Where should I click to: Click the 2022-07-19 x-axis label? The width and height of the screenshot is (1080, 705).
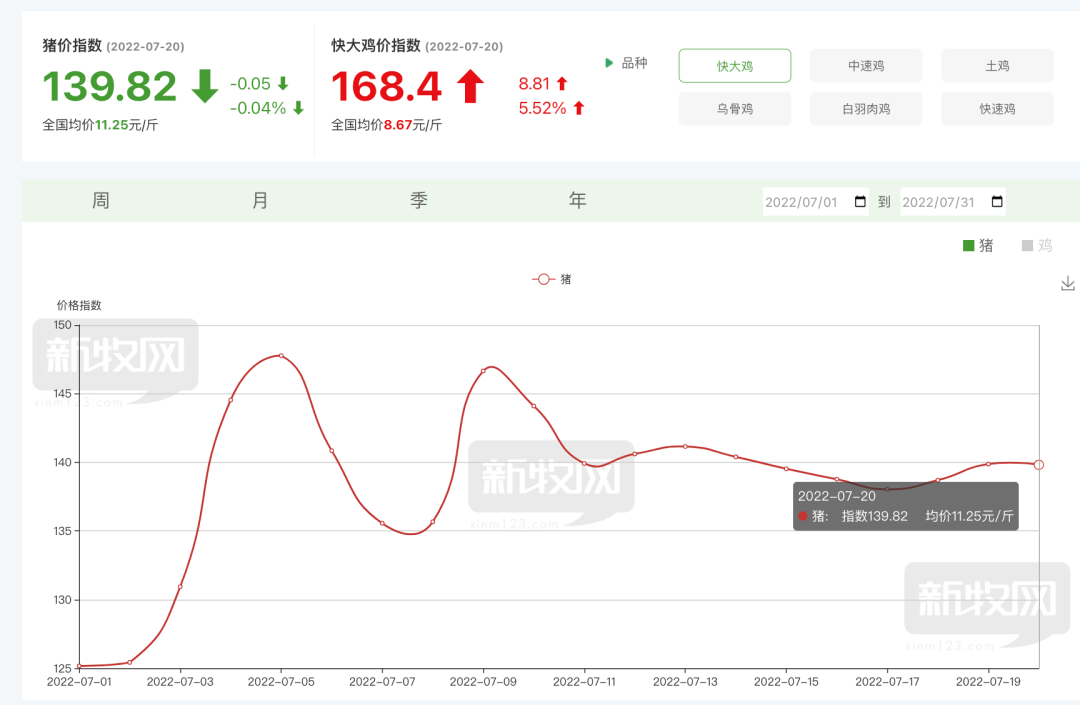[988, 682]
